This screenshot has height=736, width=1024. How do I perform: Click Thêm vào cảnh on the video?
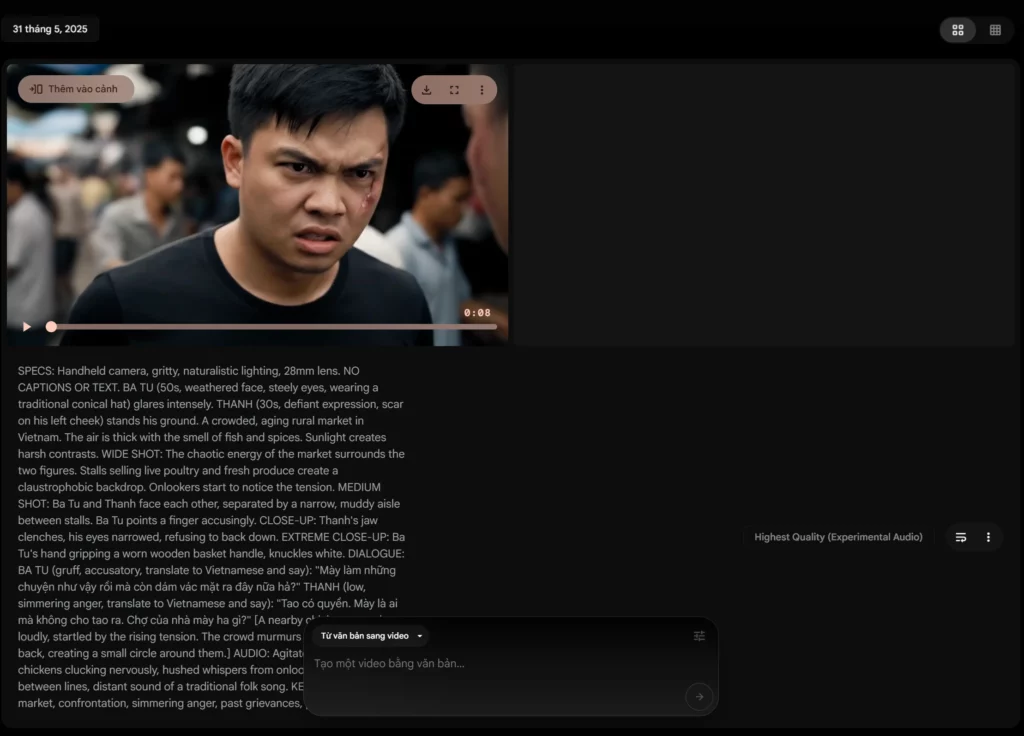(76, 89)
